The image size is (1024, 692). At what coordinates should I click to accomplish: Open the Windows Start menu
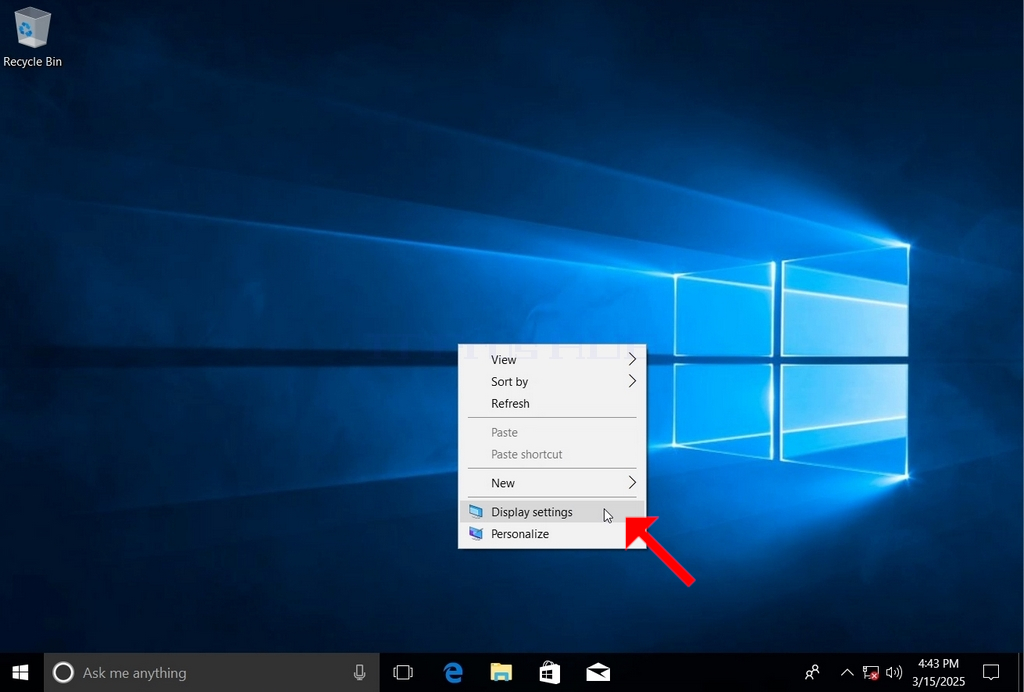(20, 672)
